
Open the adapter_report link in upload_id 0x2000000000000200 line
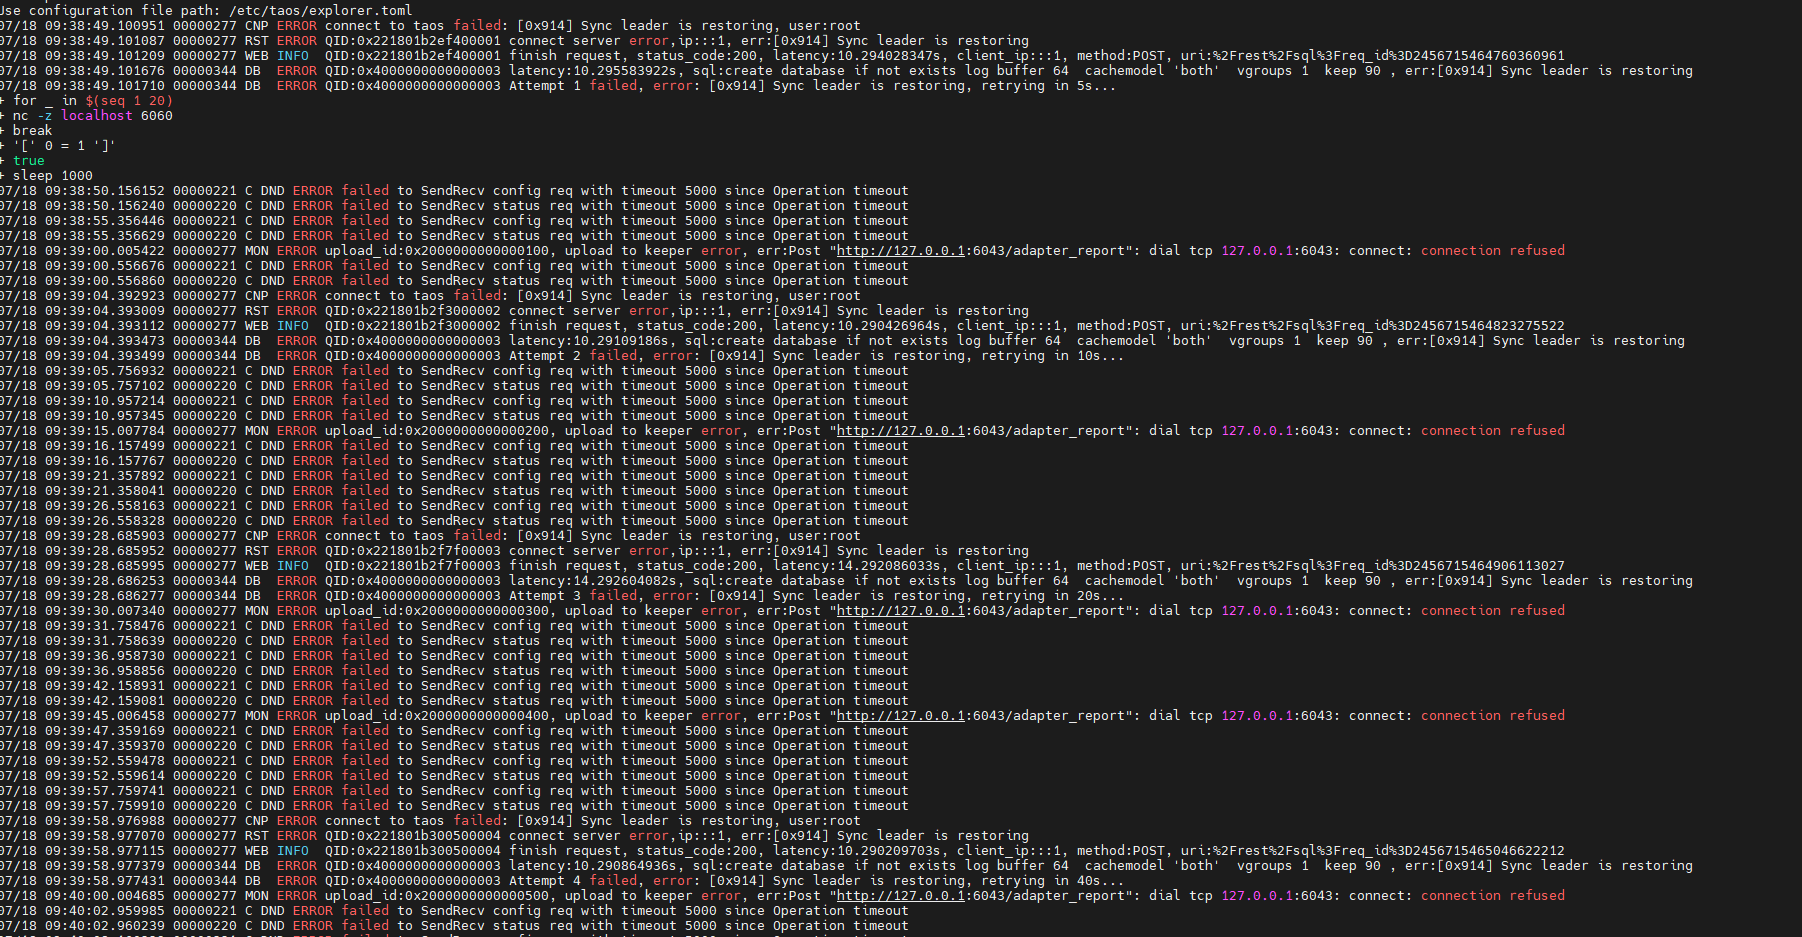[x=900, y=431]
